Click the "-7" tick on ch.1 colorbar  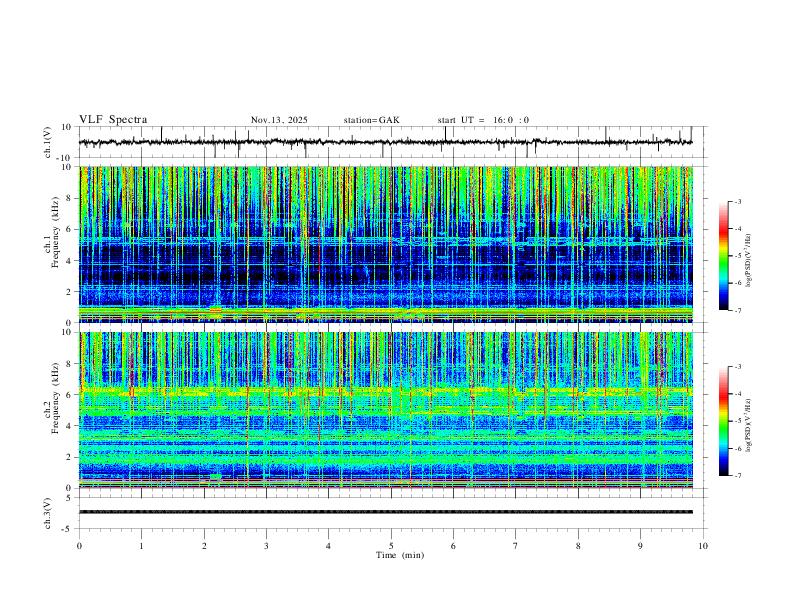pos(738,311)
